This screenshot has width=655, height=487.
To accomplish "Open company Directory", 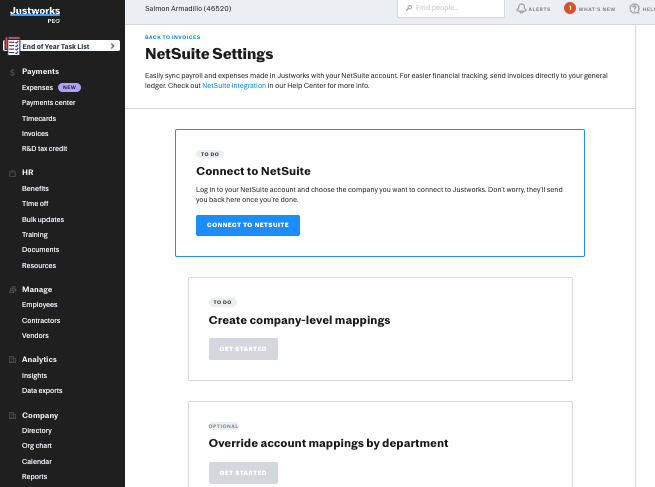I will 37,431.
